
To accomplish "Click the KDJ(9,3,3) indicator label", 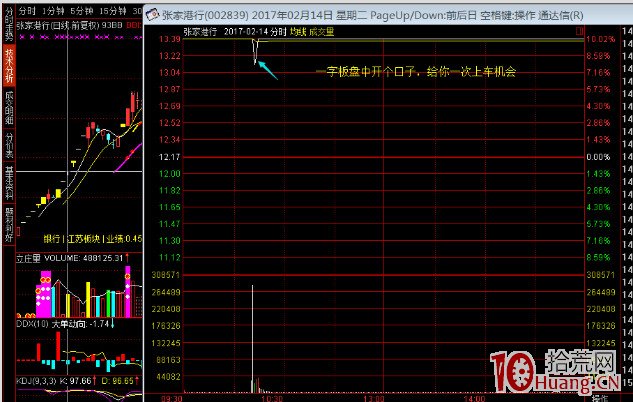I will click(x=36, y=381).
